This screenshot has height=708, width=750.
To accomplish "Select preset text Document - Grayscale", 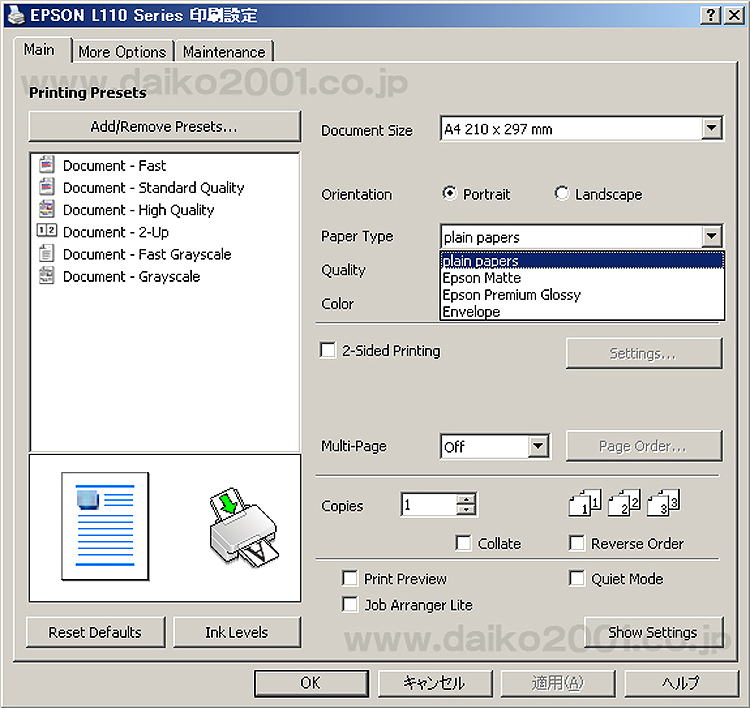I will (x=132, y=276).
